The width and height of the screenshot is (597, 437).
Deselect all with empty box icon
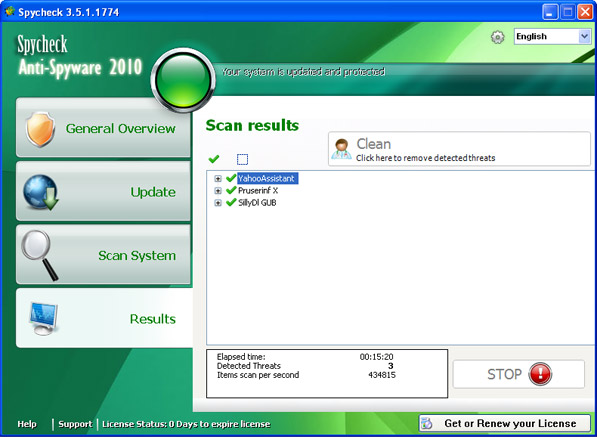(x=242, y=159)
